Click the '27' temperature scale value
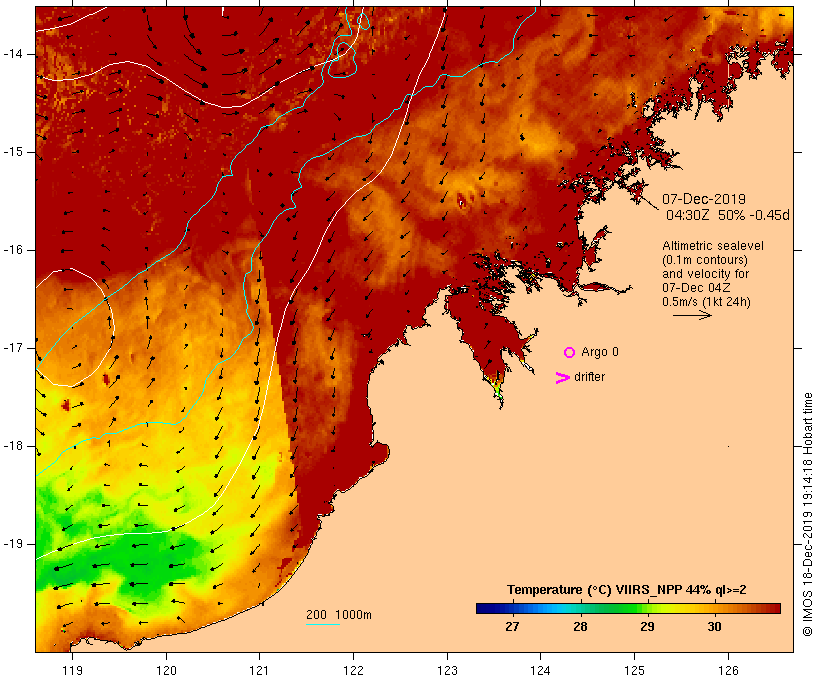The height and width of the screenshot is (680, 820). (512, 627)
